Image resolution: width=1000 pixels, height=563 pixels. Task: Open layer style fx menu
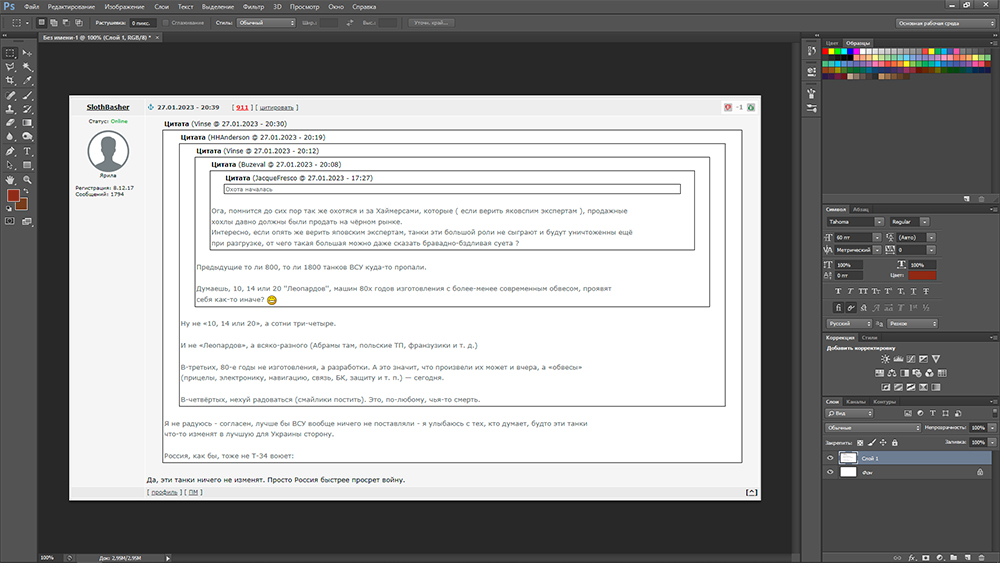[x=912, y=558]
